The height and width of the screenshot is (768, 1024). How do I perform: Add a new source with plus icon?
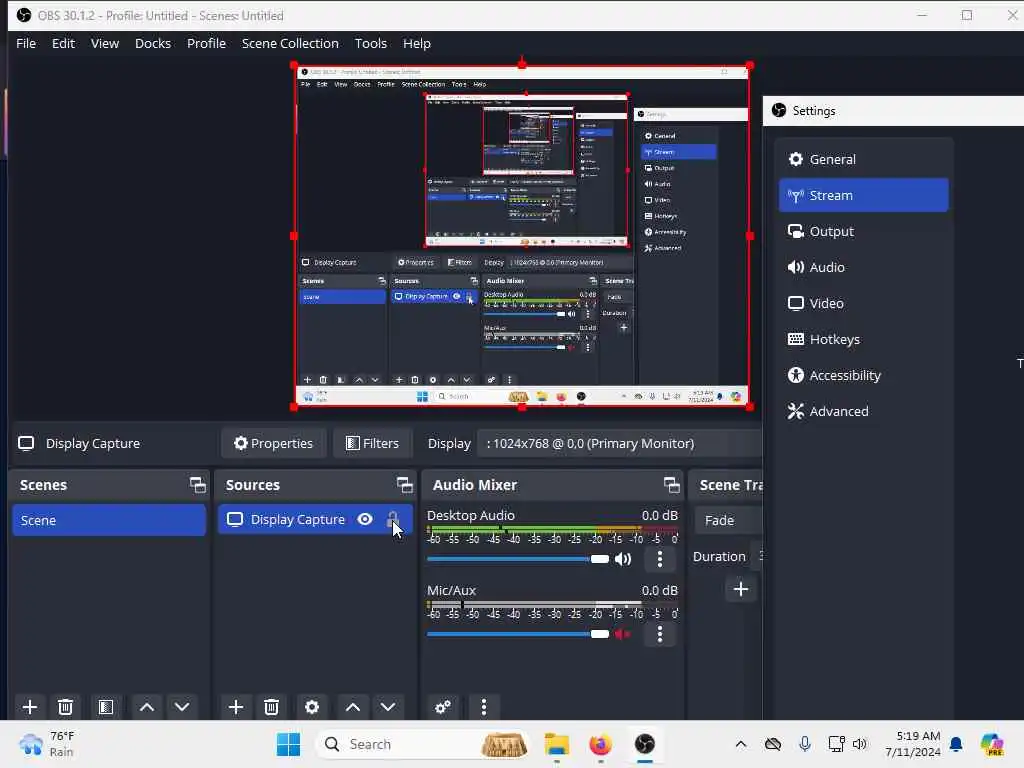click(236, 707)
